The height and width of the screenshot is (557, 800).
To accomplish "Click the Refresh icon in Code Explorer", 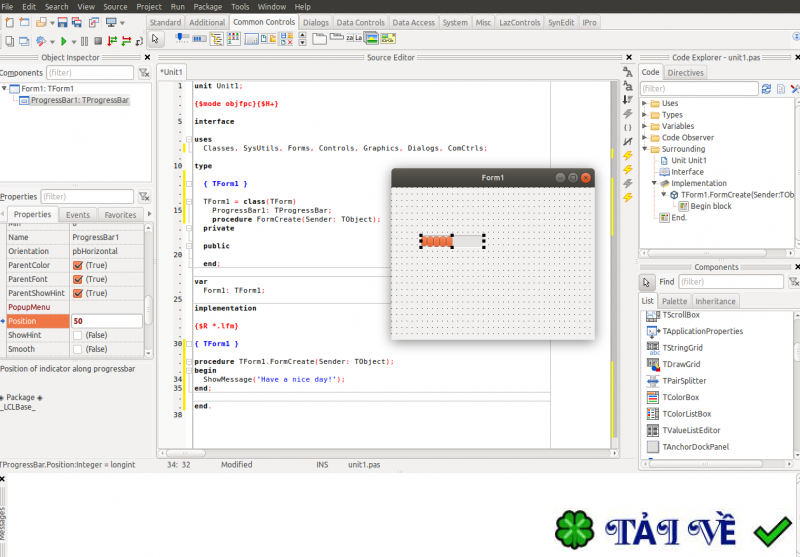I will tap(766, 89).
